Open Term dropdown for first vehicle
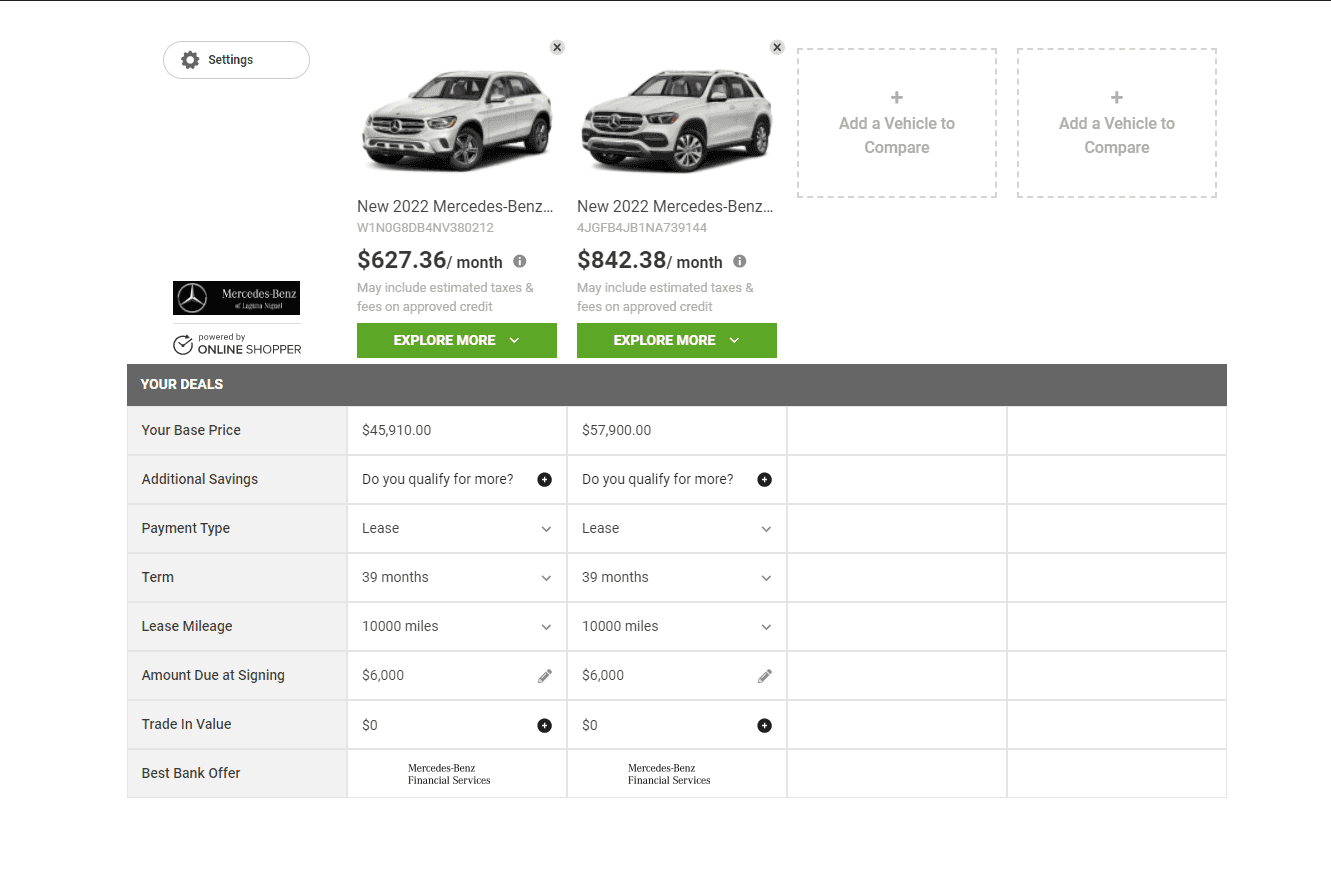The width and height of the screenshot is (1331, 895). [x=457, y=577]
